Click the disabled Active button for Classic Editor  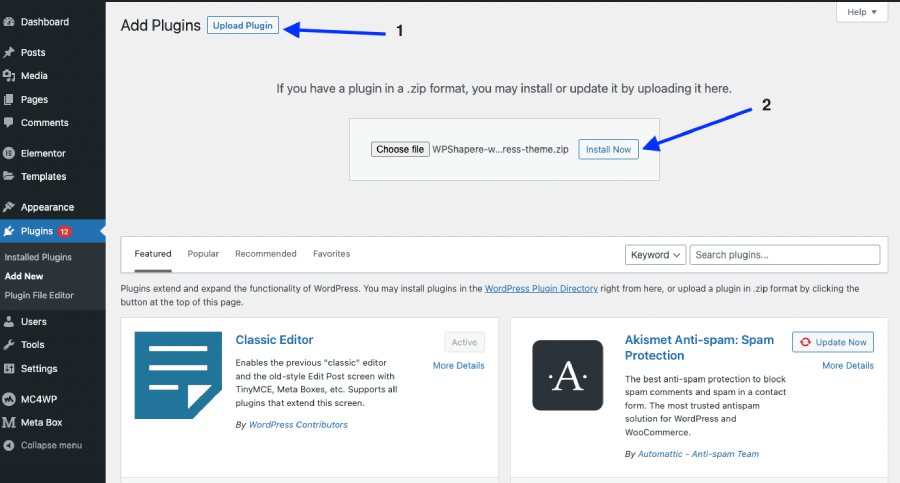click(464, 342)
